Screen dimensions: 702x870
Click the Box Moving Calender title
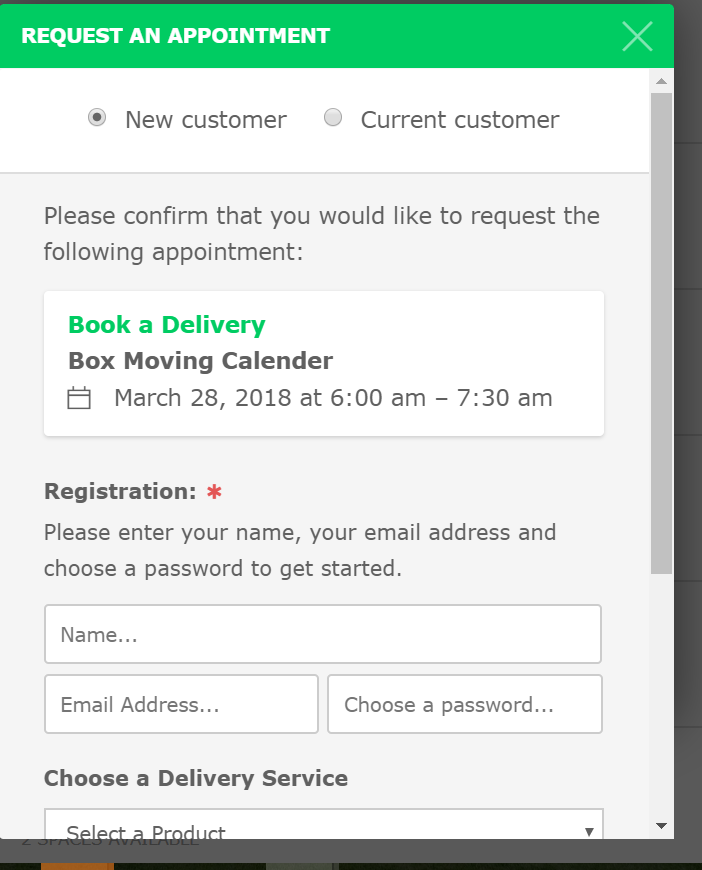click(x=200, y=361)
